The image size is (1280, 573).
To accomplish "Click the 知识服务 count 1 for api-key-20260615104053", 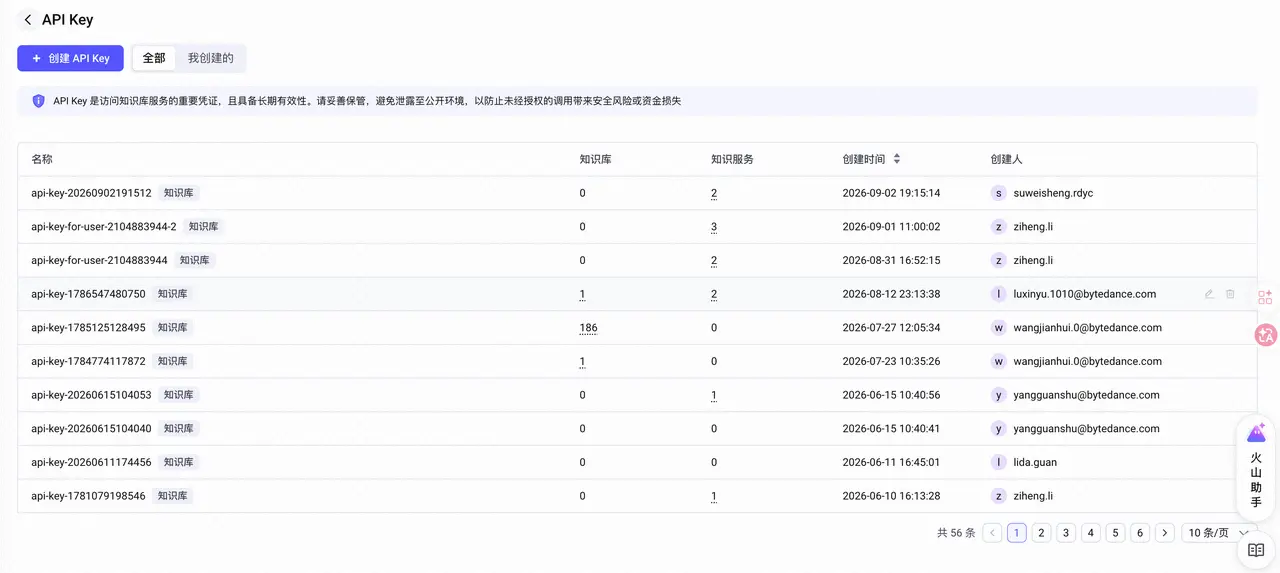I will (714, 395).
